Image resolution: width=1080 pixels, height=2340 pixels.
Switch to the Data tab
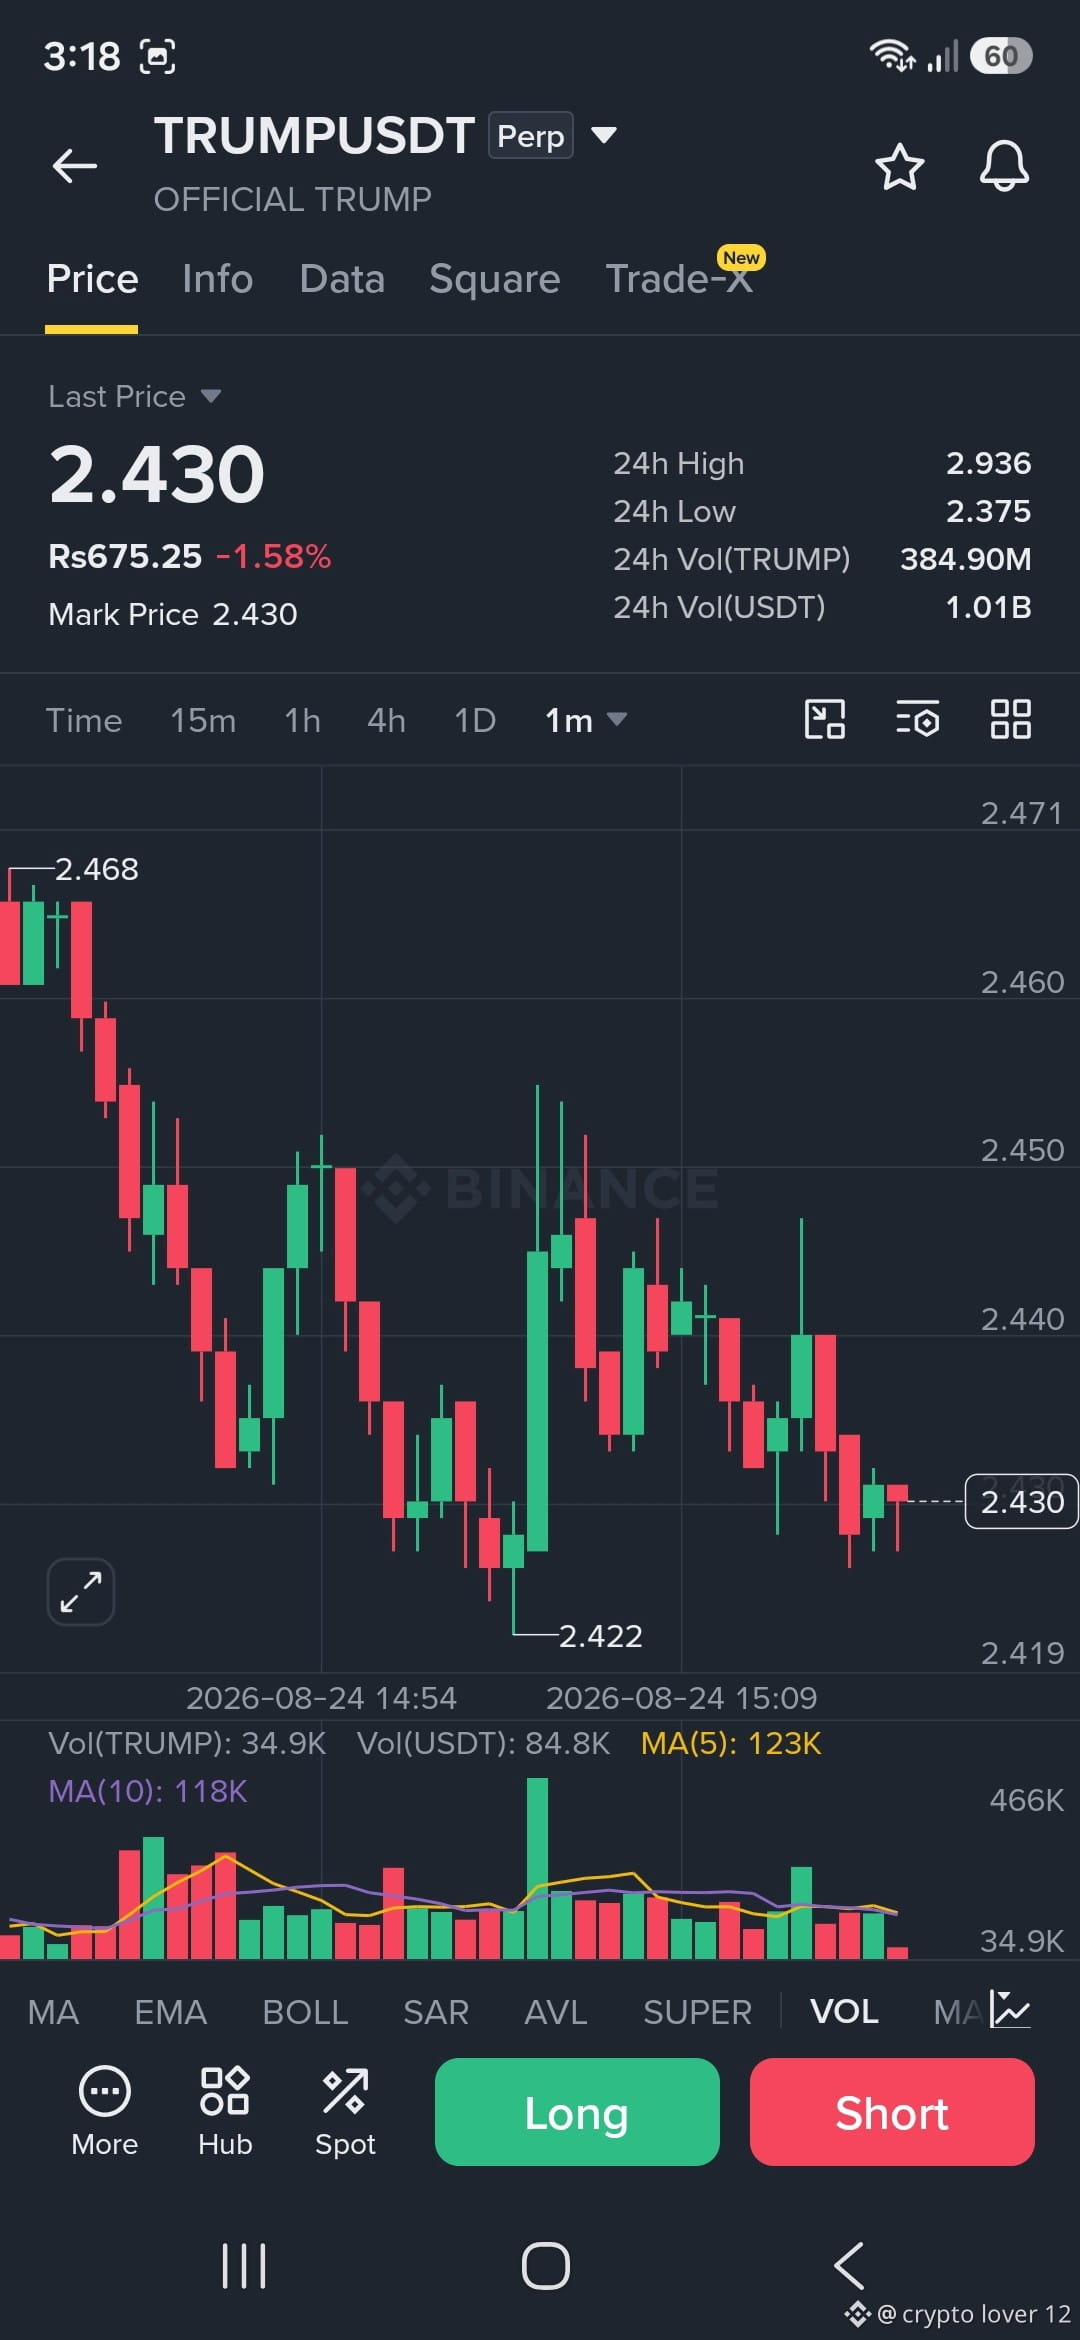click(x=342, y=279)
